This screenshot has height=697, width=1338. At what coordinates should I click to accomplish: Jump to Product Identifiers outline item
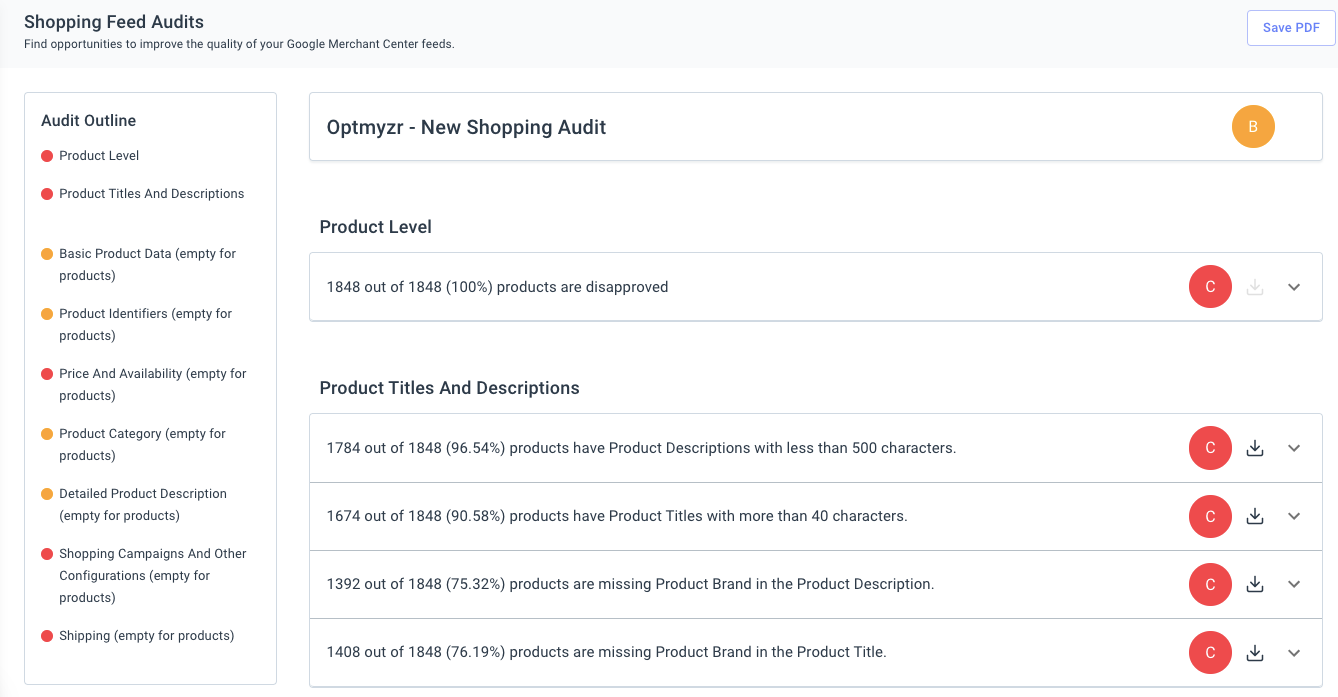(x=145, y=324)
